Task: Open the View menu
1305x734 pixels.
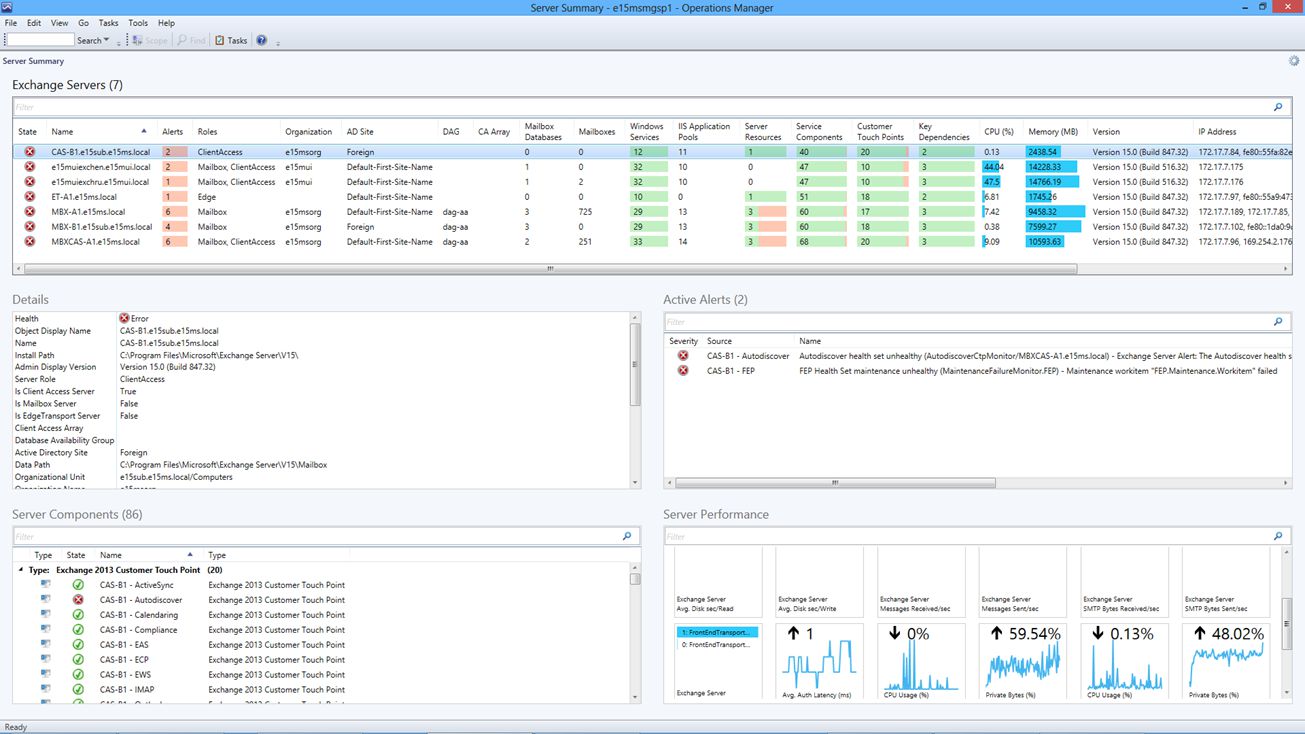Action: click(x=60, y=23)
